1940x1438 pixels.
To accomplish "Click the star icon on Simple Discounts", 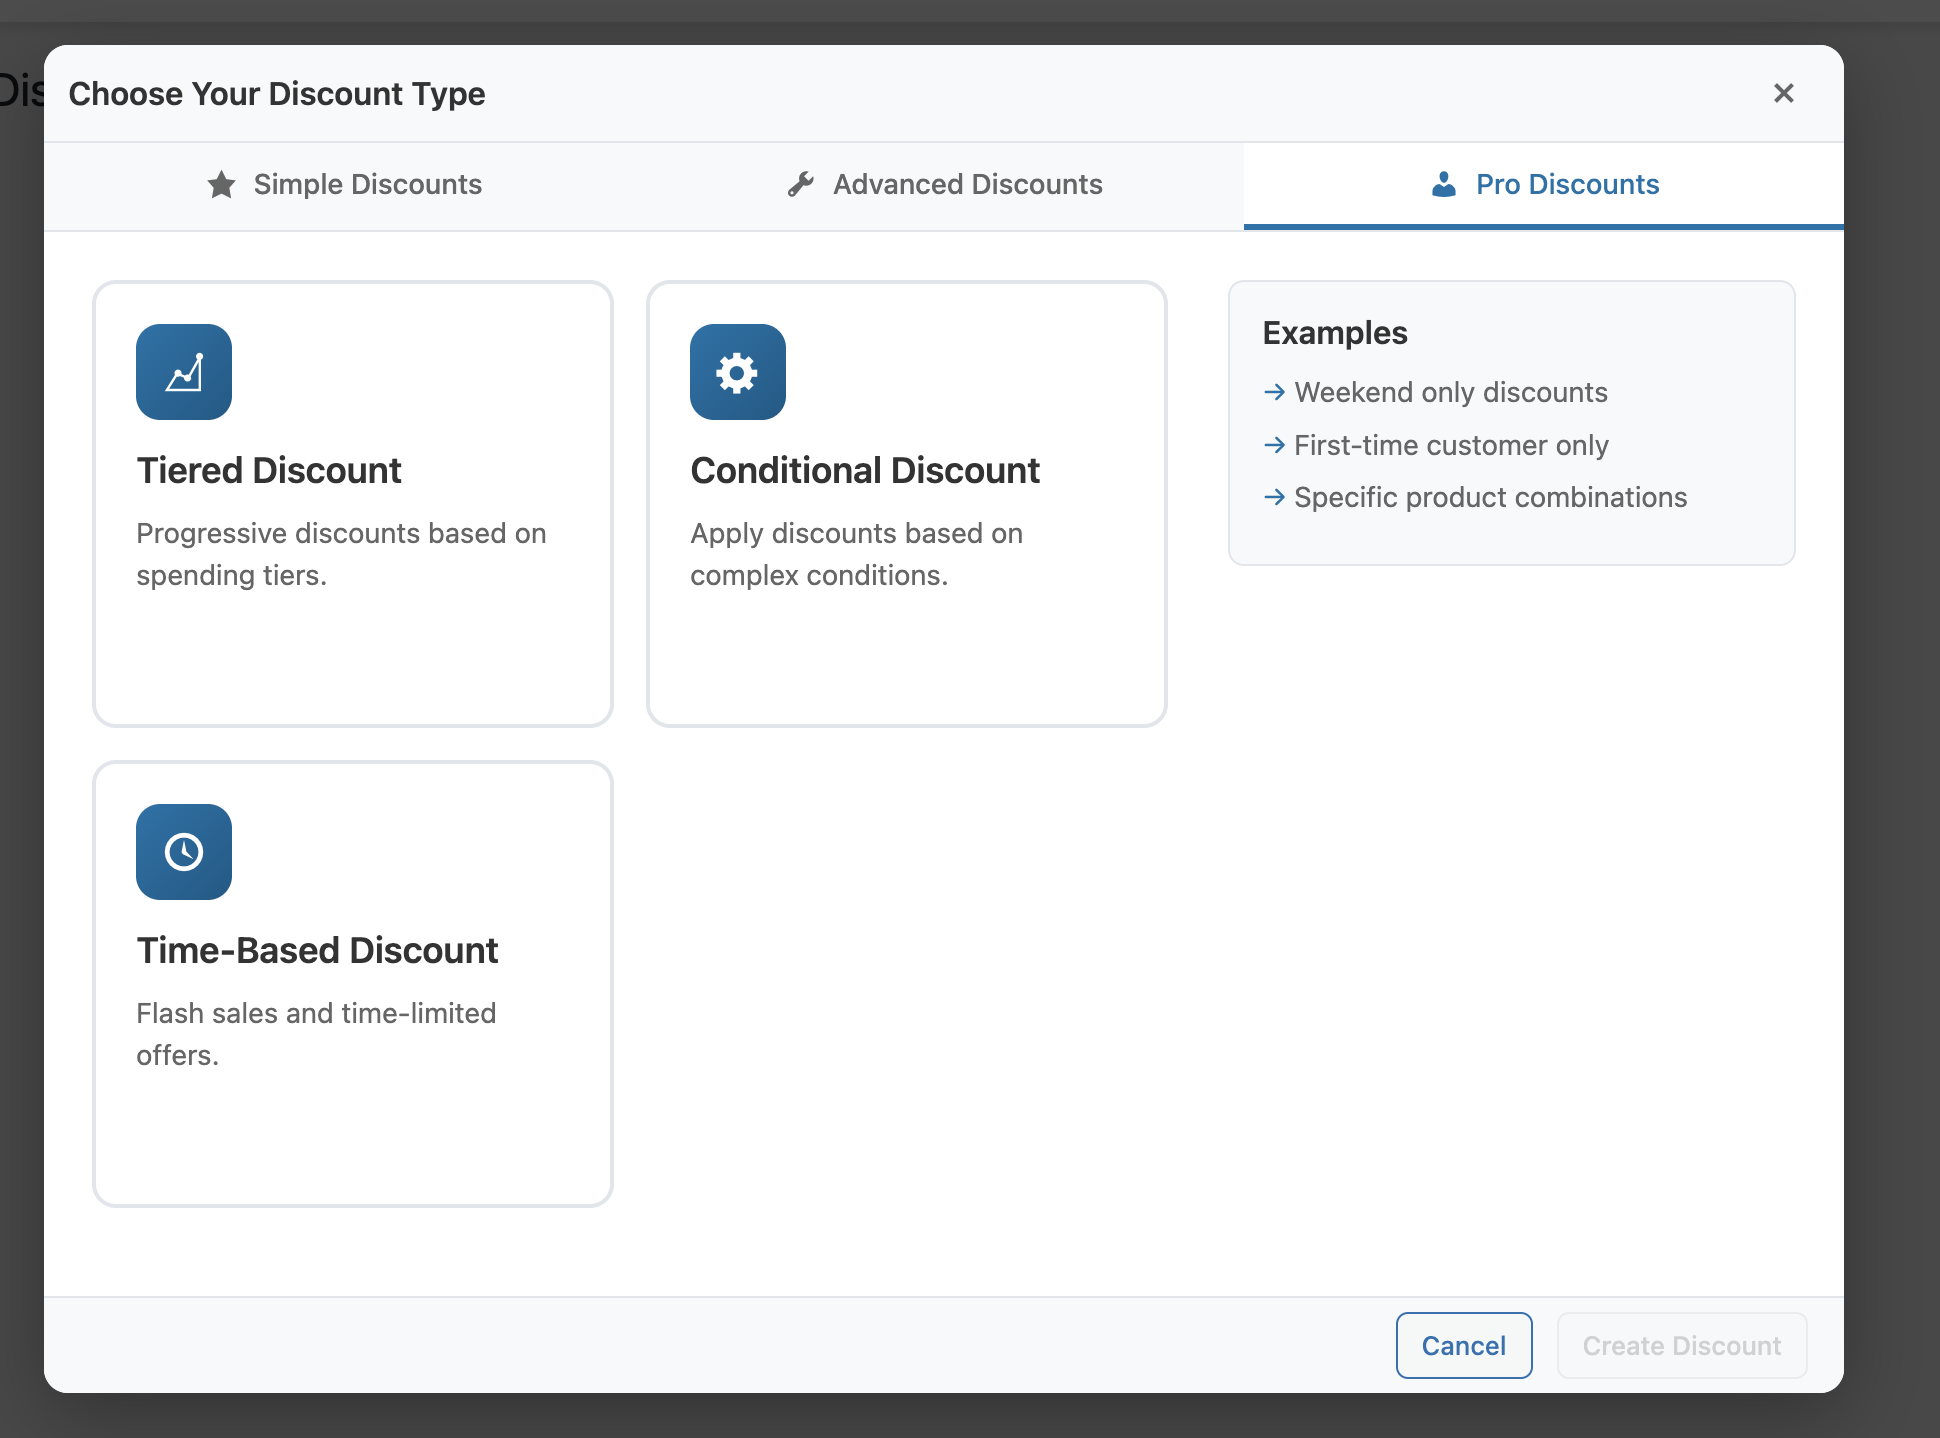I will [221, 185].
